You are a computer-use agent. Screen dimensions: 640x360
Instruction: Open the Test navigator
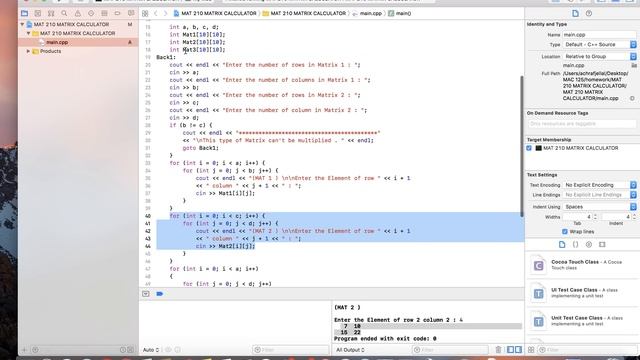pos(91,13)
